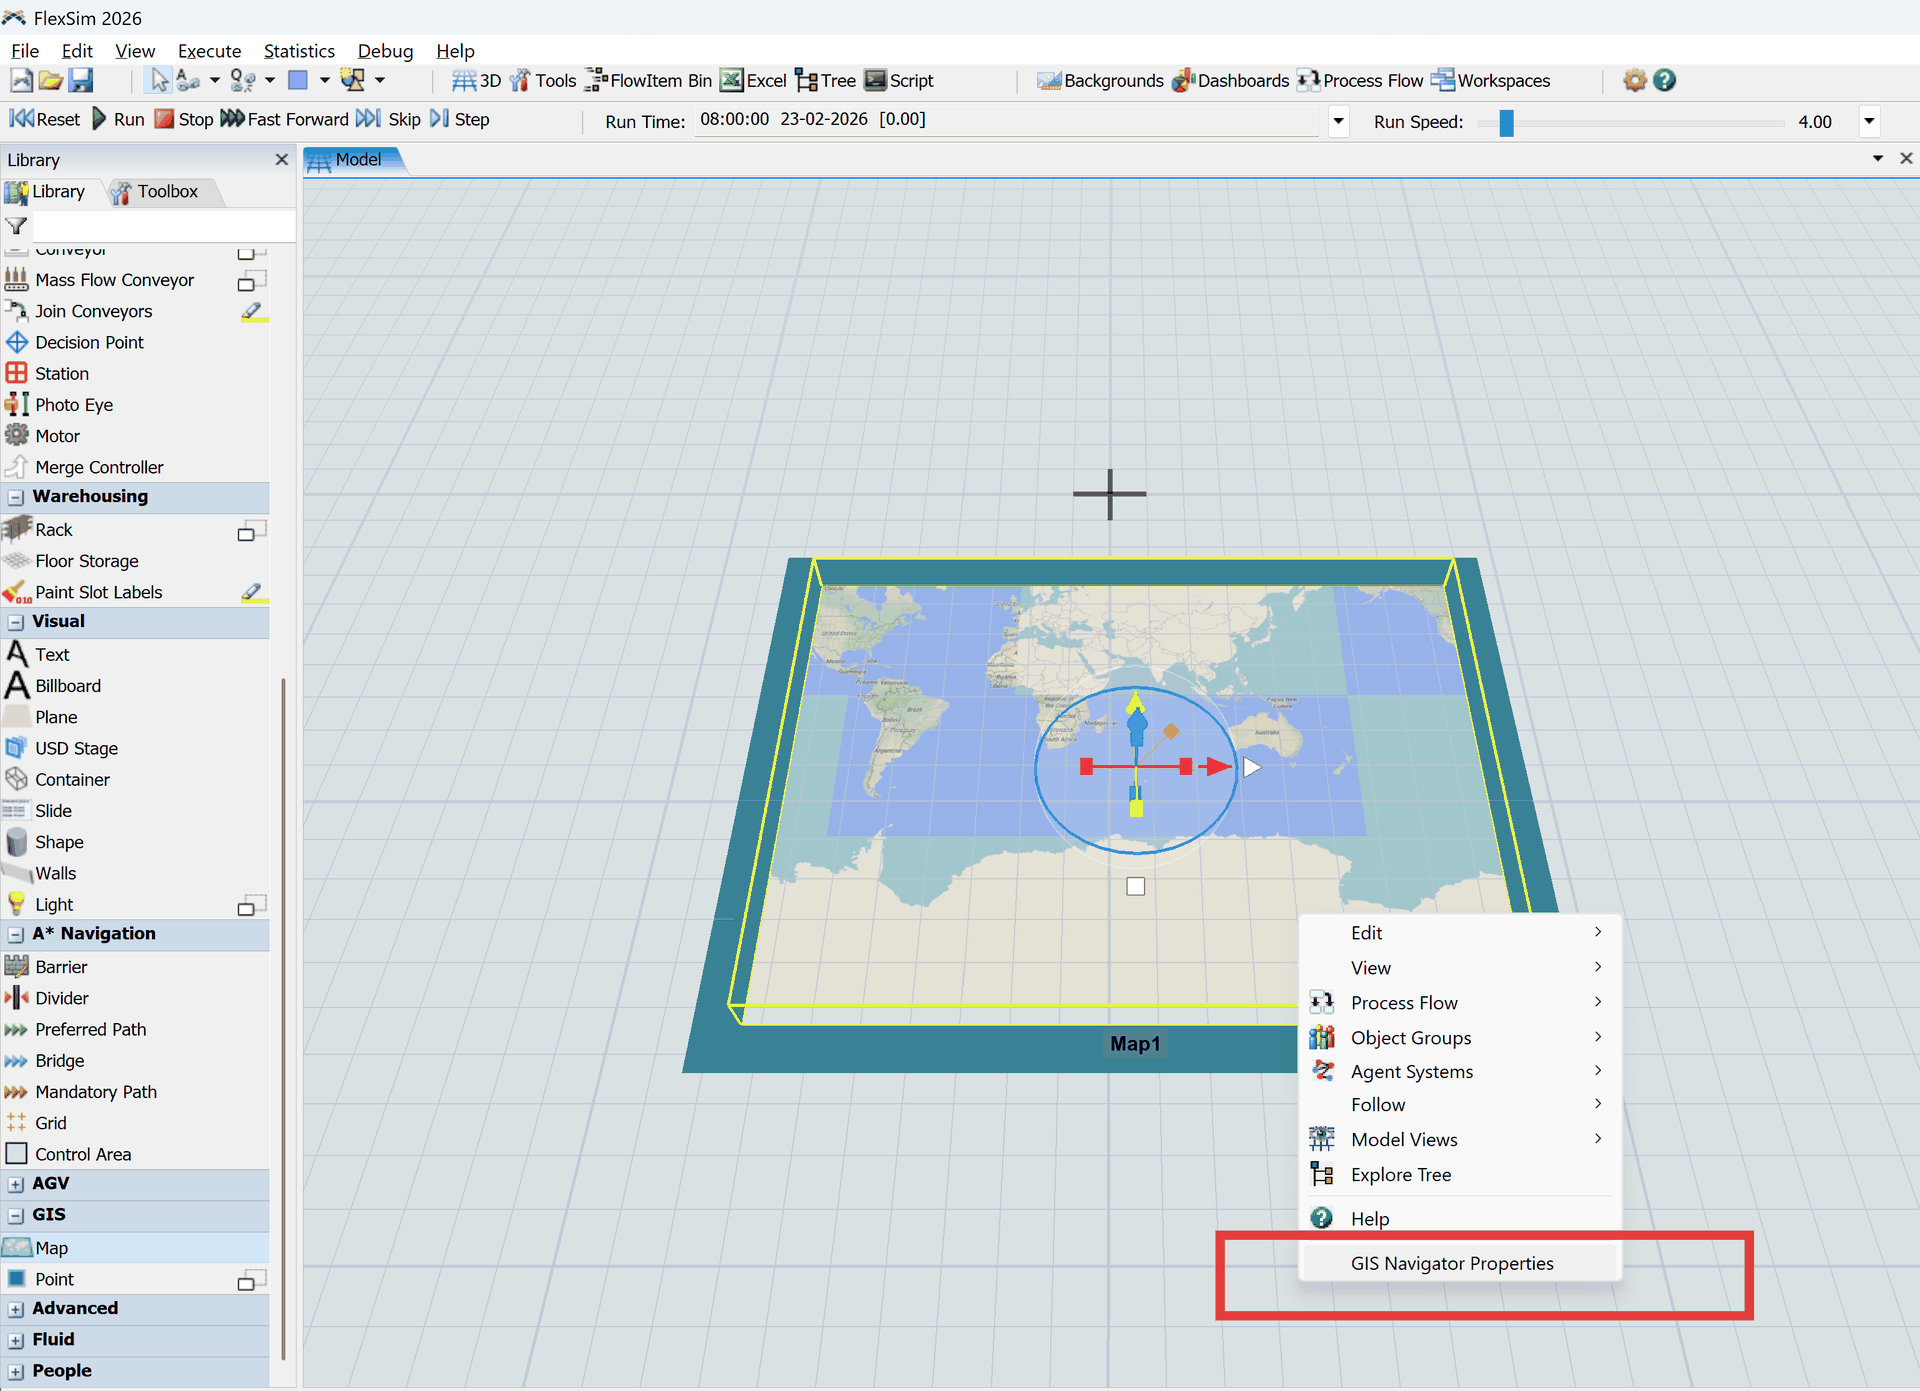The width and height of the screenshot is (1920, 1391).
Task: Click the Save model floppy icon
Action: 81,80
